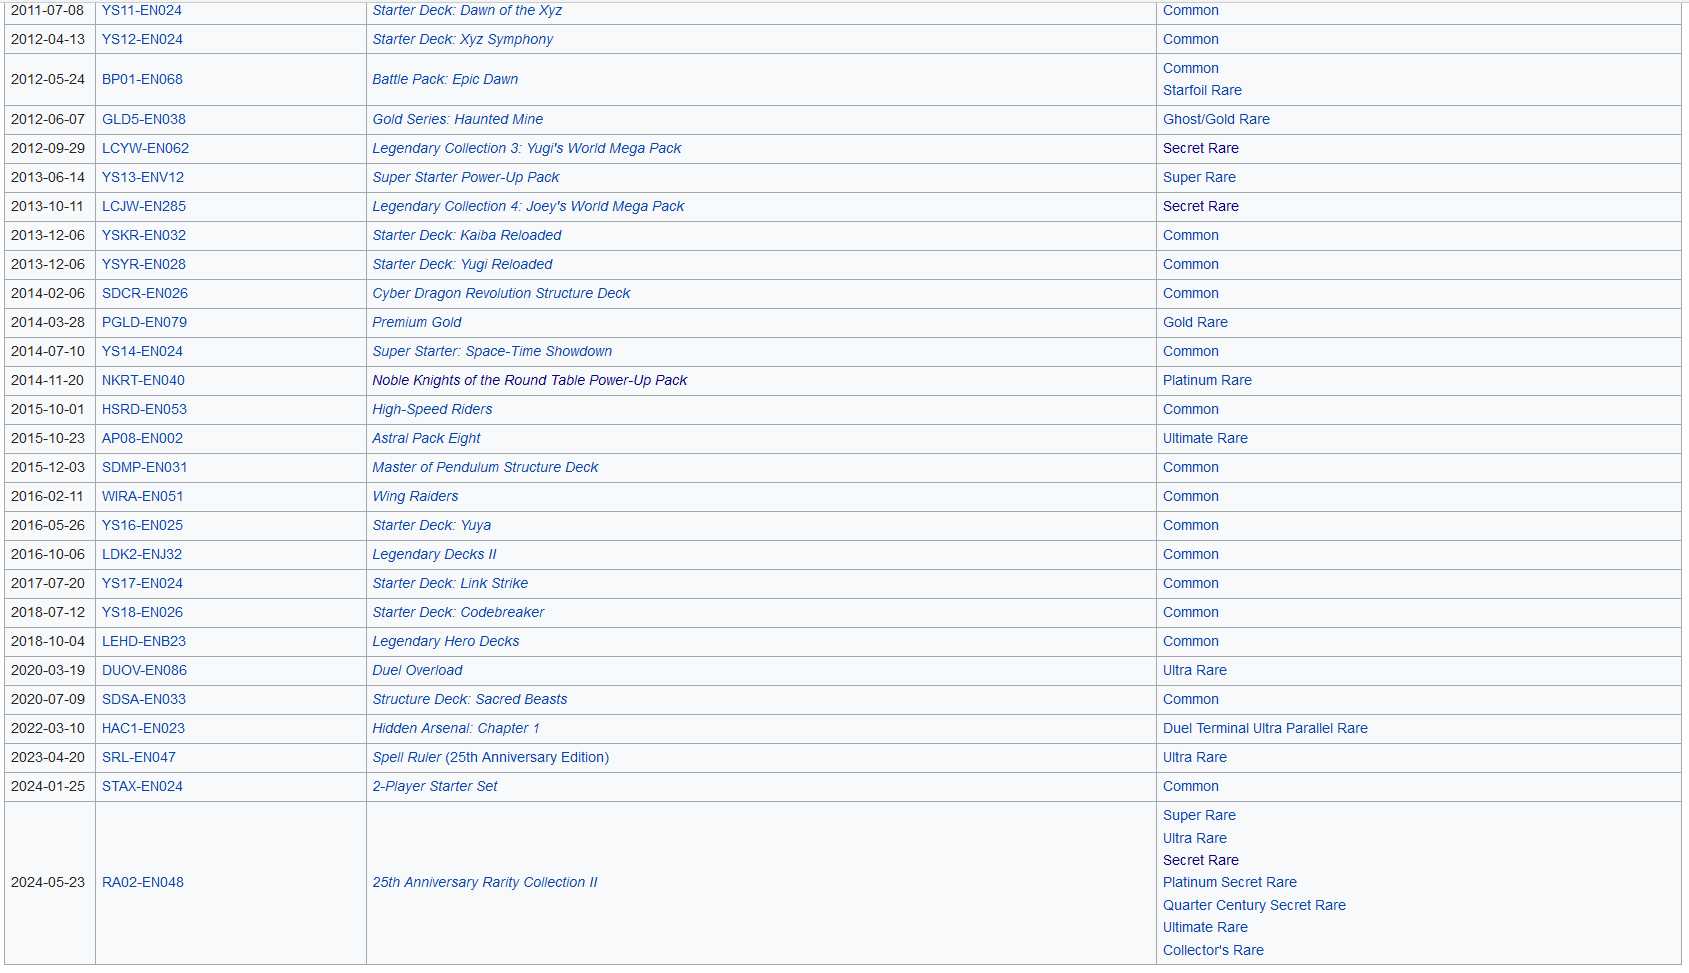Click the Starfoil Rare rarity link
This screenshot has width=1689, height=973.
click(x=1202, y=90)
